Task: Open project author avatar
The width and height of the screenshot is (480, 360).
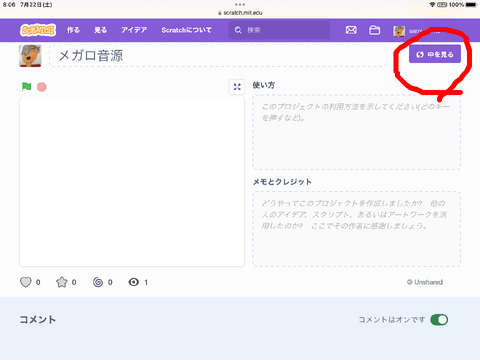Action: (x=30, y=55)
